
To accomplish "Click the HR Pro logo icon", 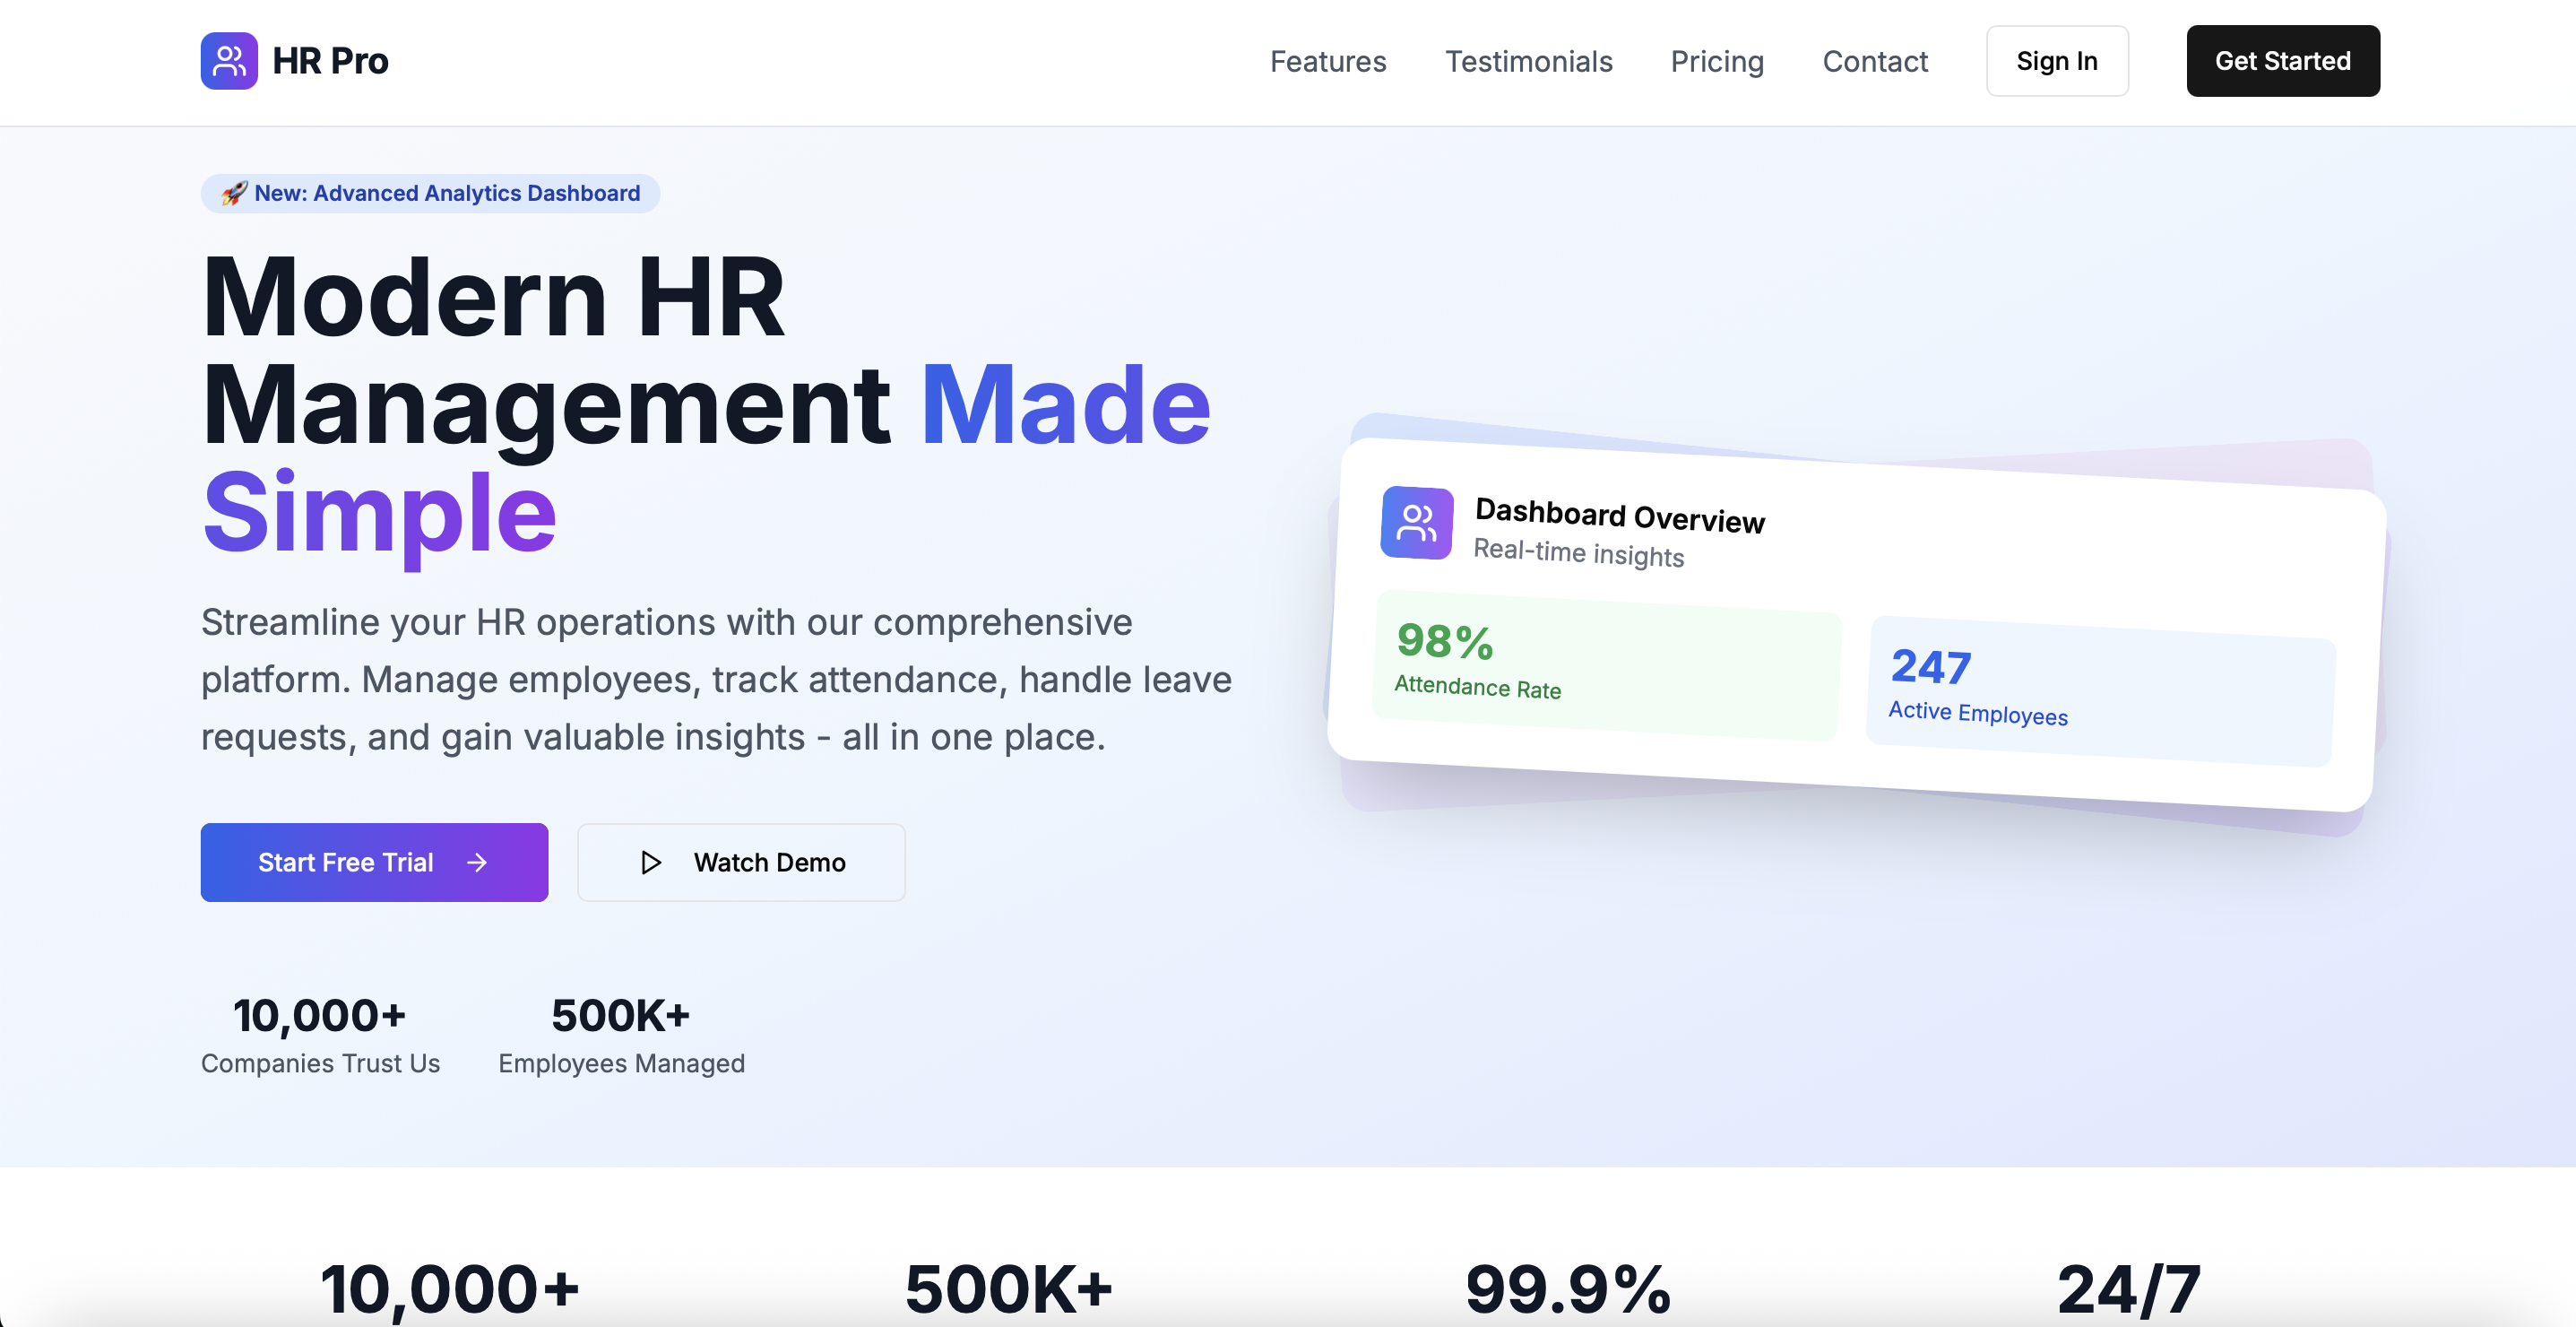I will [x=229, y=61].
